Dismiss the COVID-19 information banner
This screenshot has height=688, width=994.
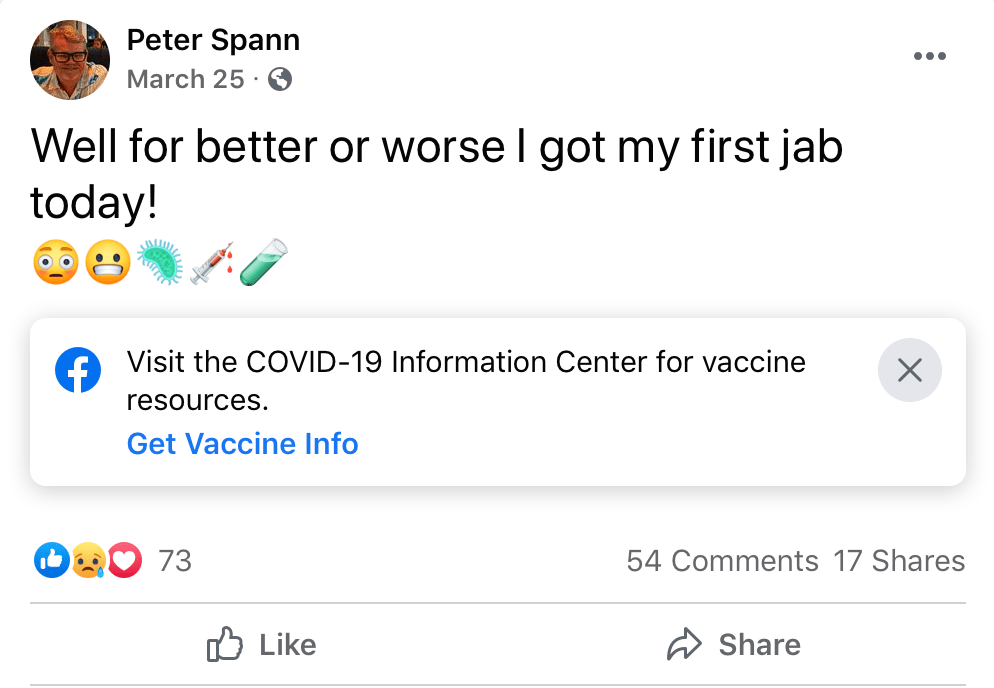pyautogui.click(x=909, y=371)
